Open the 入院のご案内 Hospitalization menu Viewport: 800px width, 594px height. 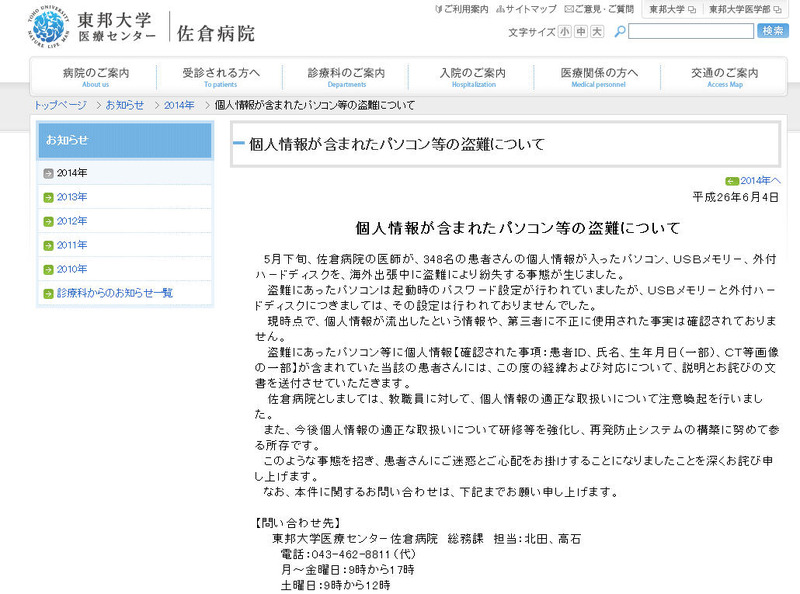pos(473,77)
